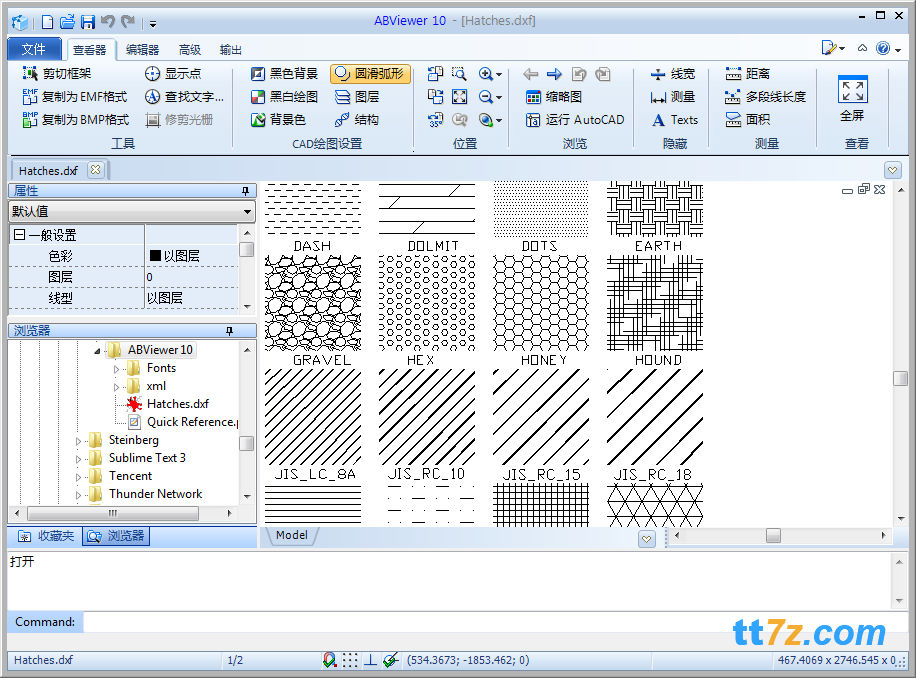Click the rotate 35 degrees icon

tap(435, 120)
